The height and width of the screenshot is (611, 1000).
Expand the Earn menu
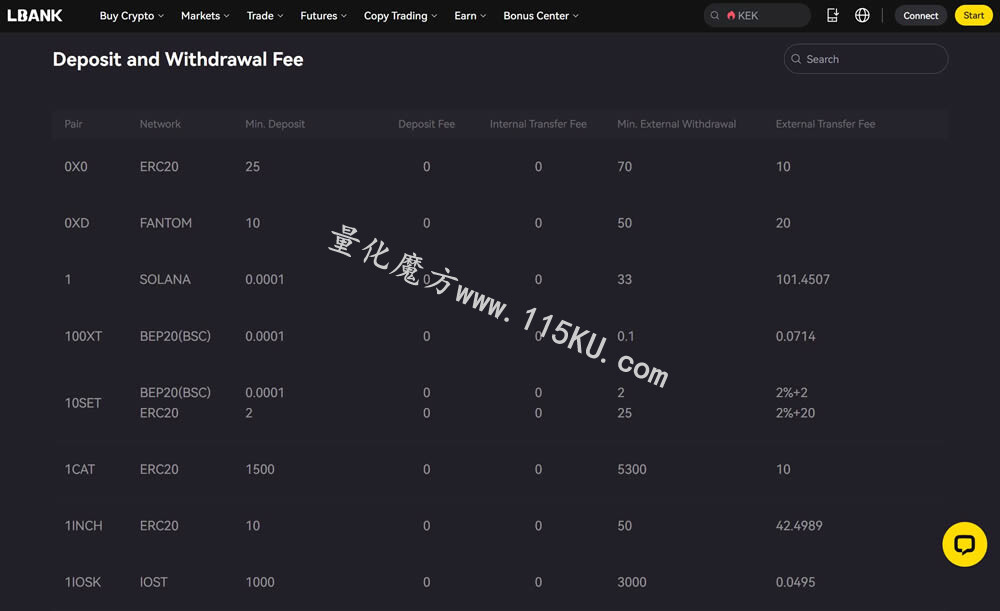(470, 15)
